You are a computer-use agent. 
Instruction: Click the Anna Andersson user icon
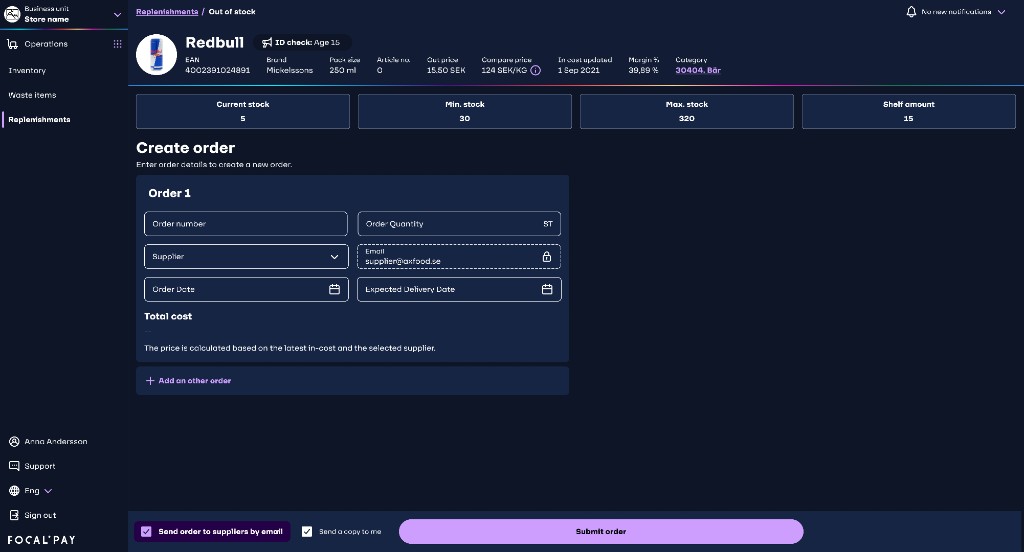coord(14,442)
